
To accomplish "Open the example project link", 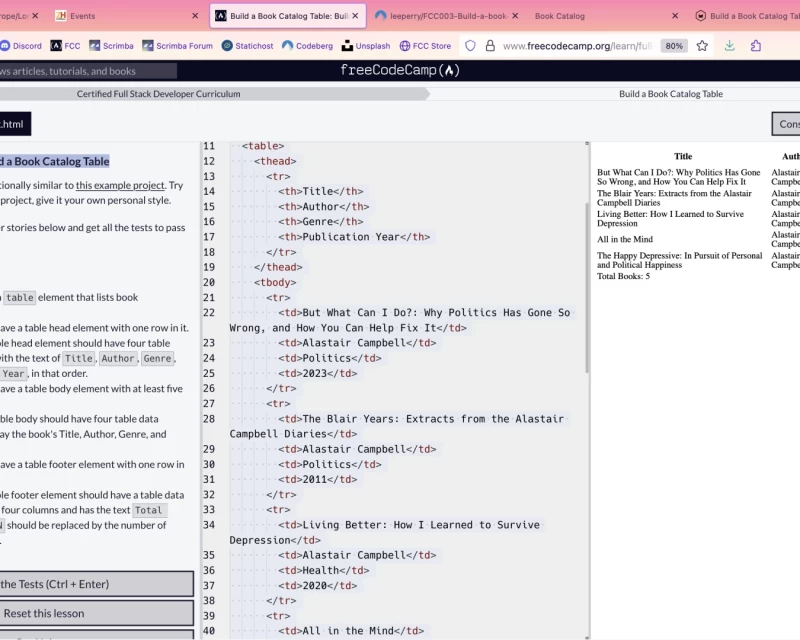I will pos(120,185).
